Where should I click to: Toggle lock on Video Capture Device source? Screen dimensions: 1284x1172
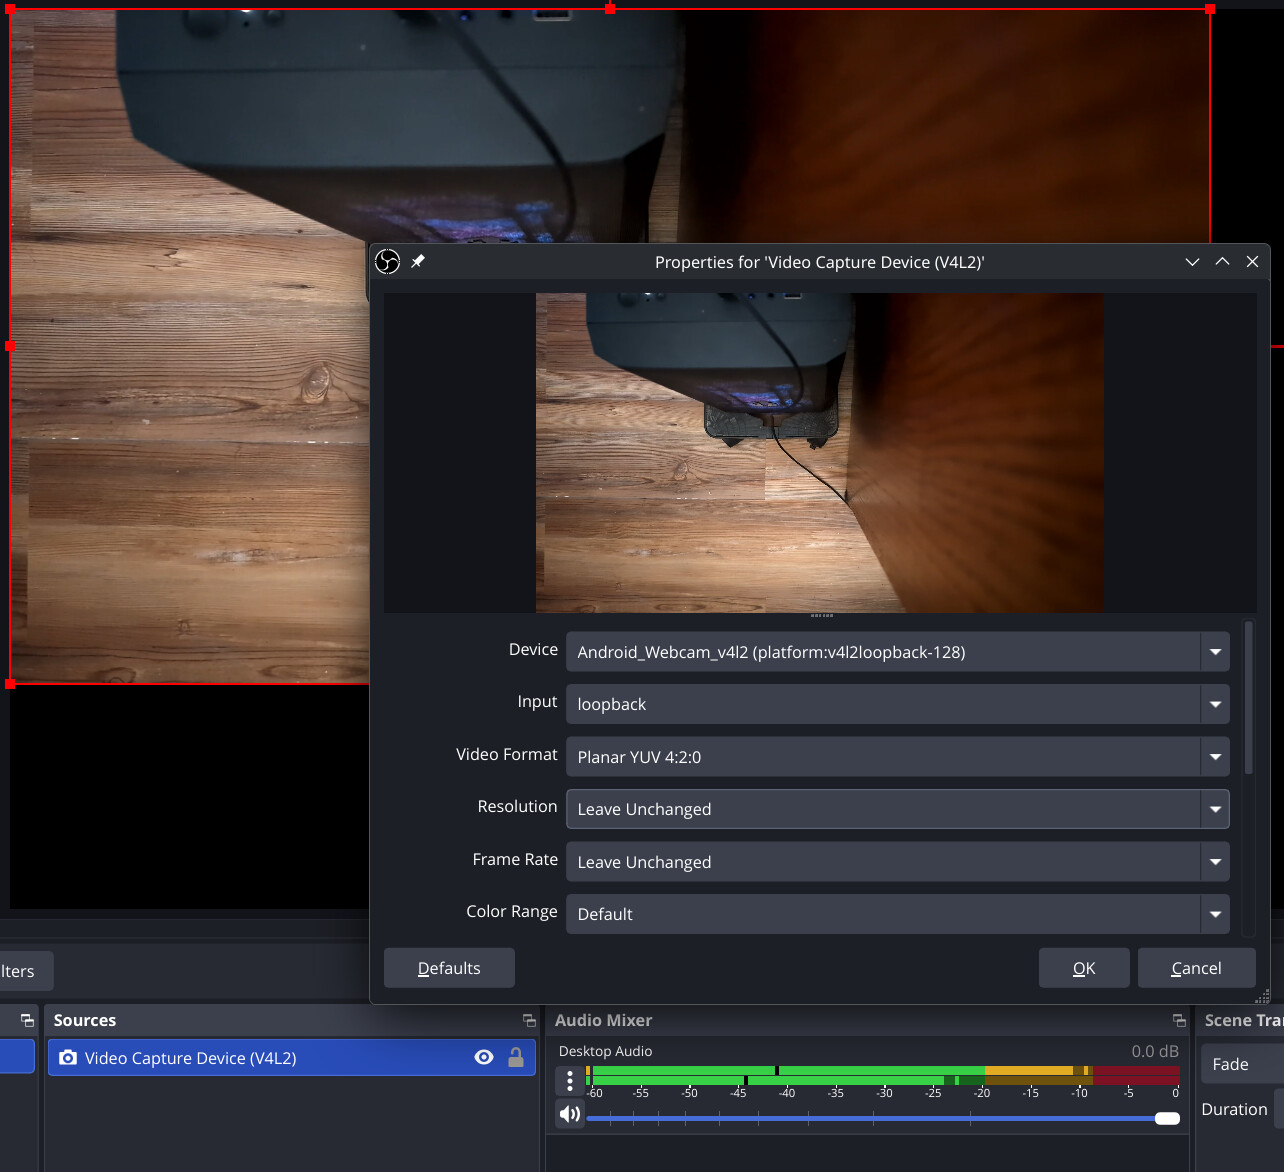pos(516,1058)
